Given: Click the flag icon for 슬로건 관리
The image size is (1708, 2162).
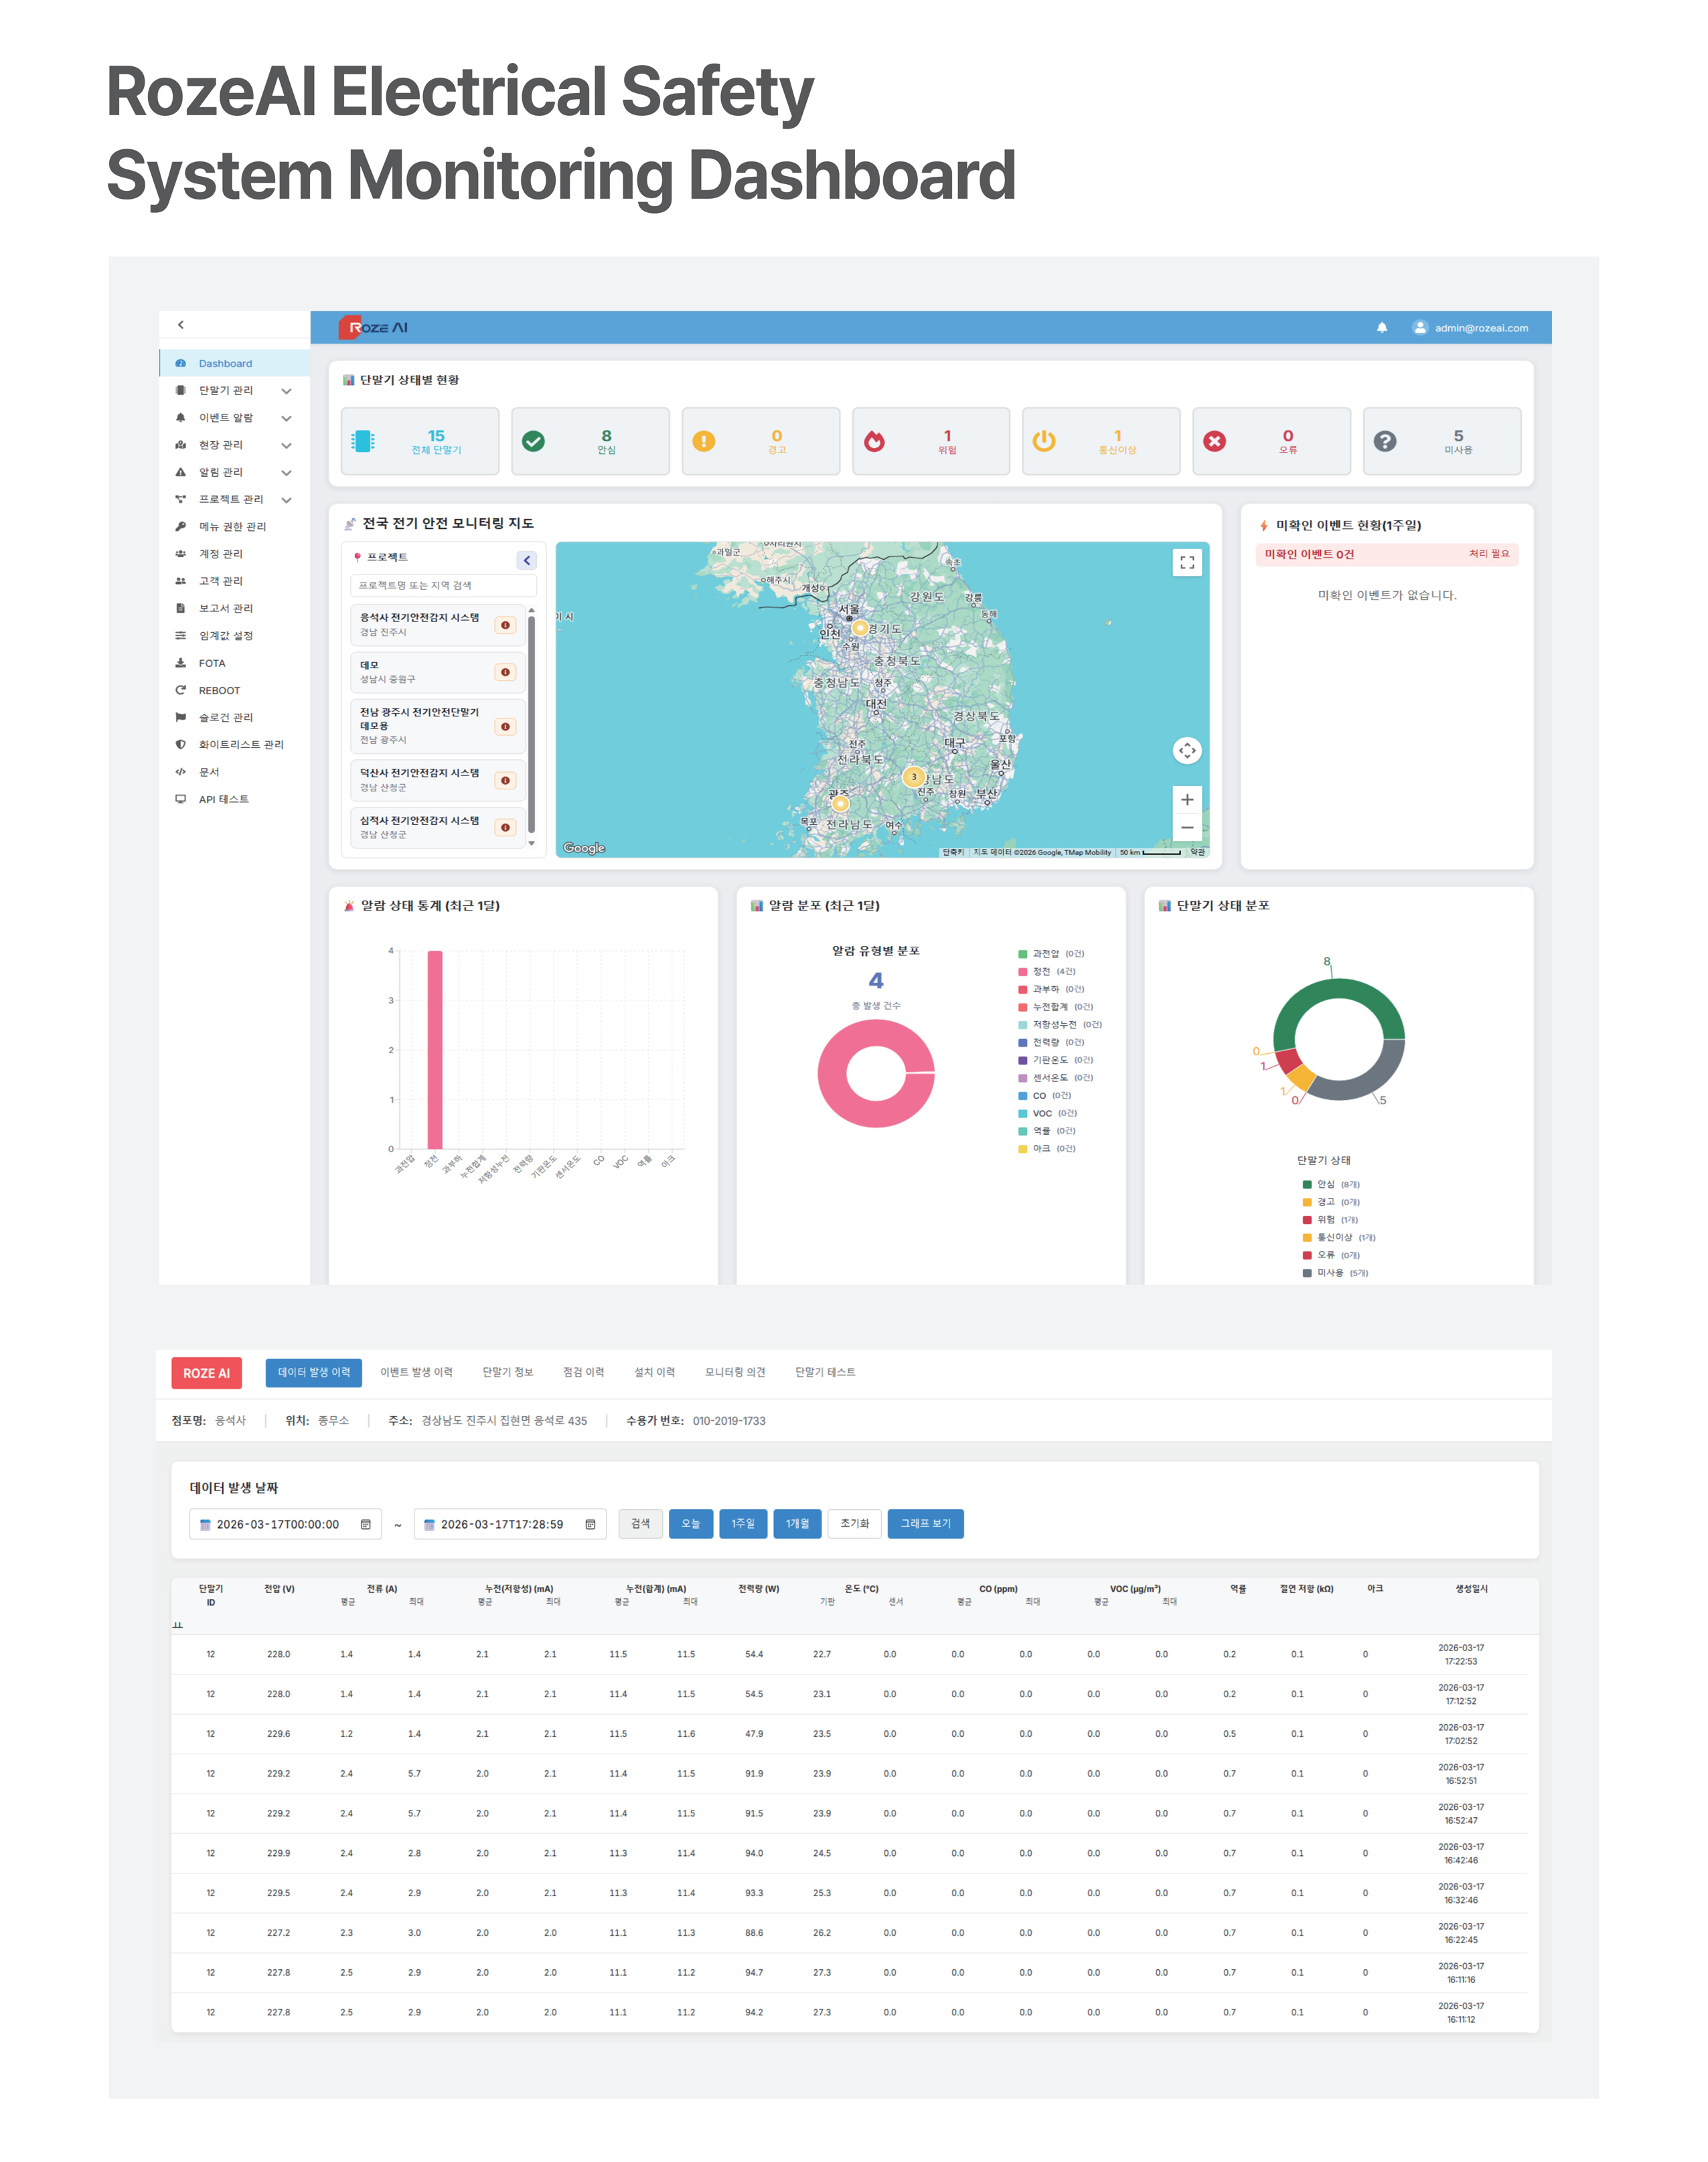Looking at the screenshot, I should [x=181, y=717].
